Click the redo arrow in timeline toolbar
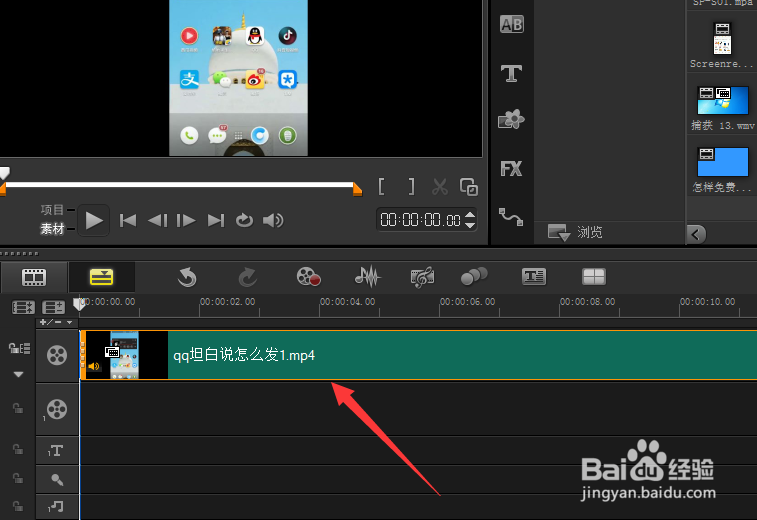This screenshot has width=757, height=520. point(248,278)
